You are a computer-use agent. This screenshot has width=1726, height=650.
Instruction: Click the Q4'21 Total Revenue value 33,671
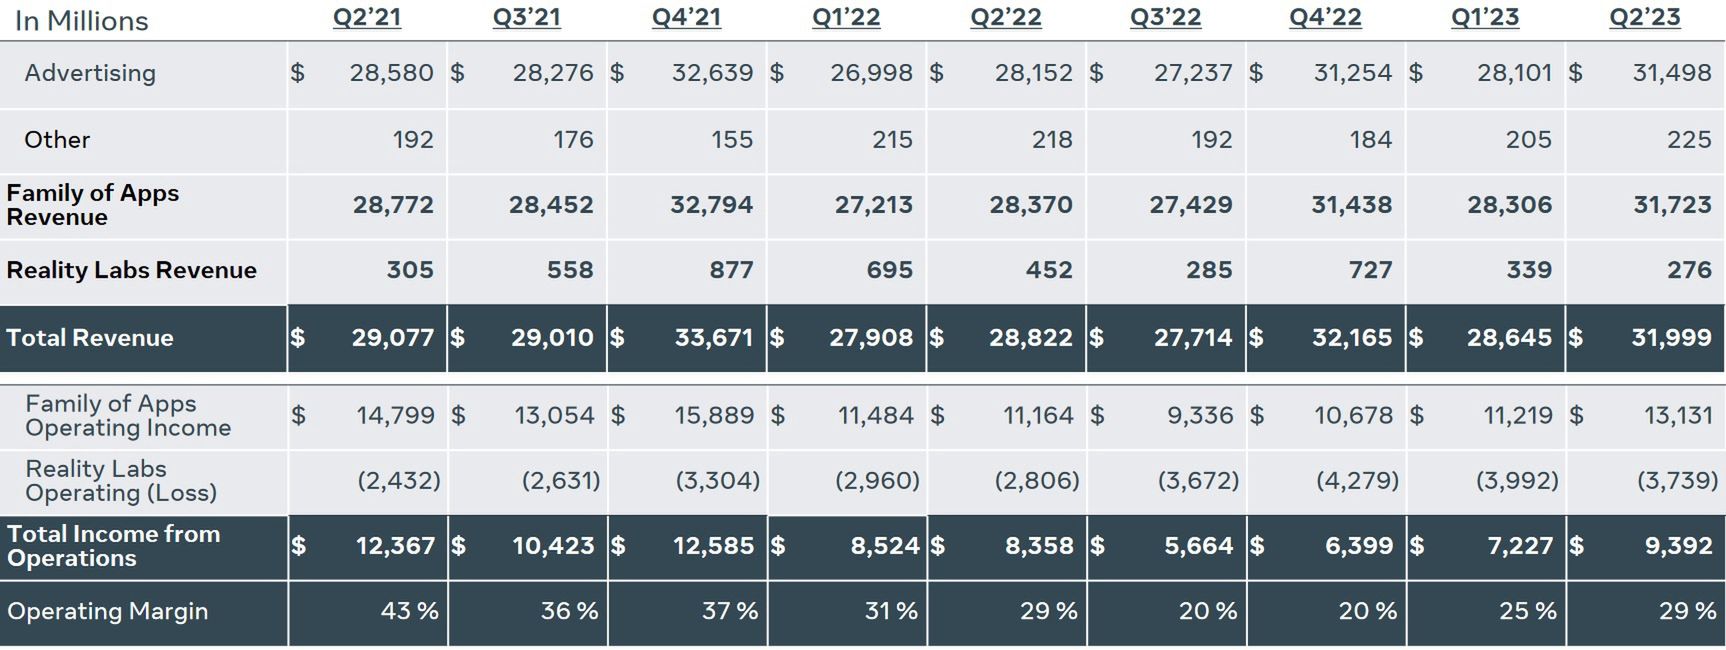point(713,338)
